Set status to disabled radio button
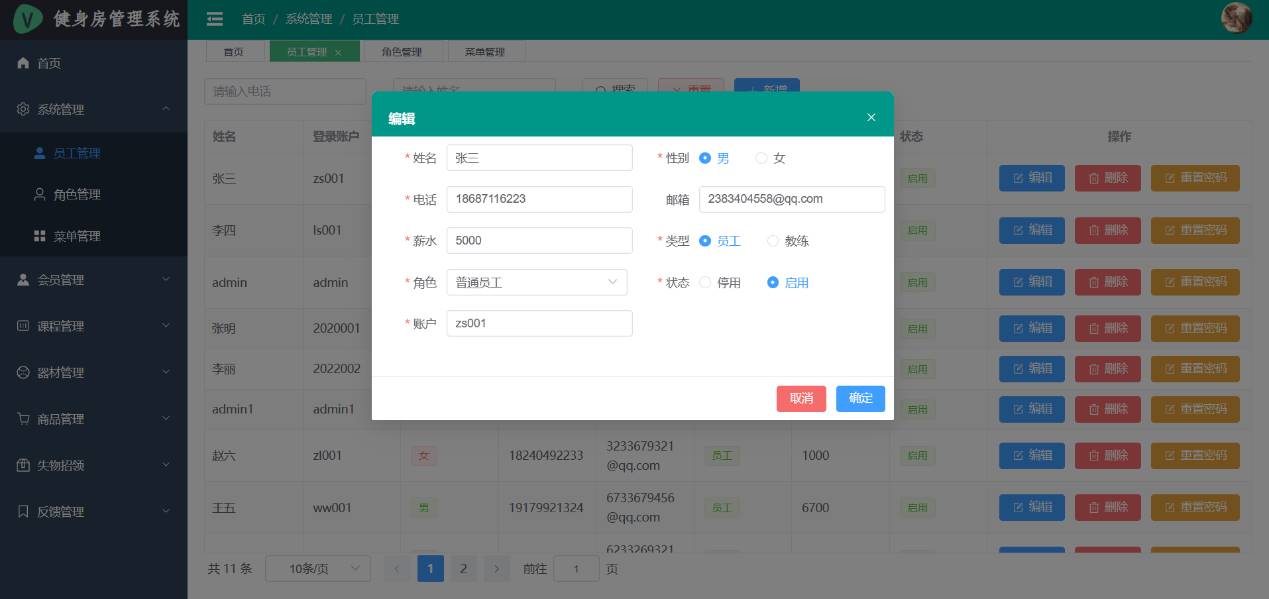 (x=706, y=283)
